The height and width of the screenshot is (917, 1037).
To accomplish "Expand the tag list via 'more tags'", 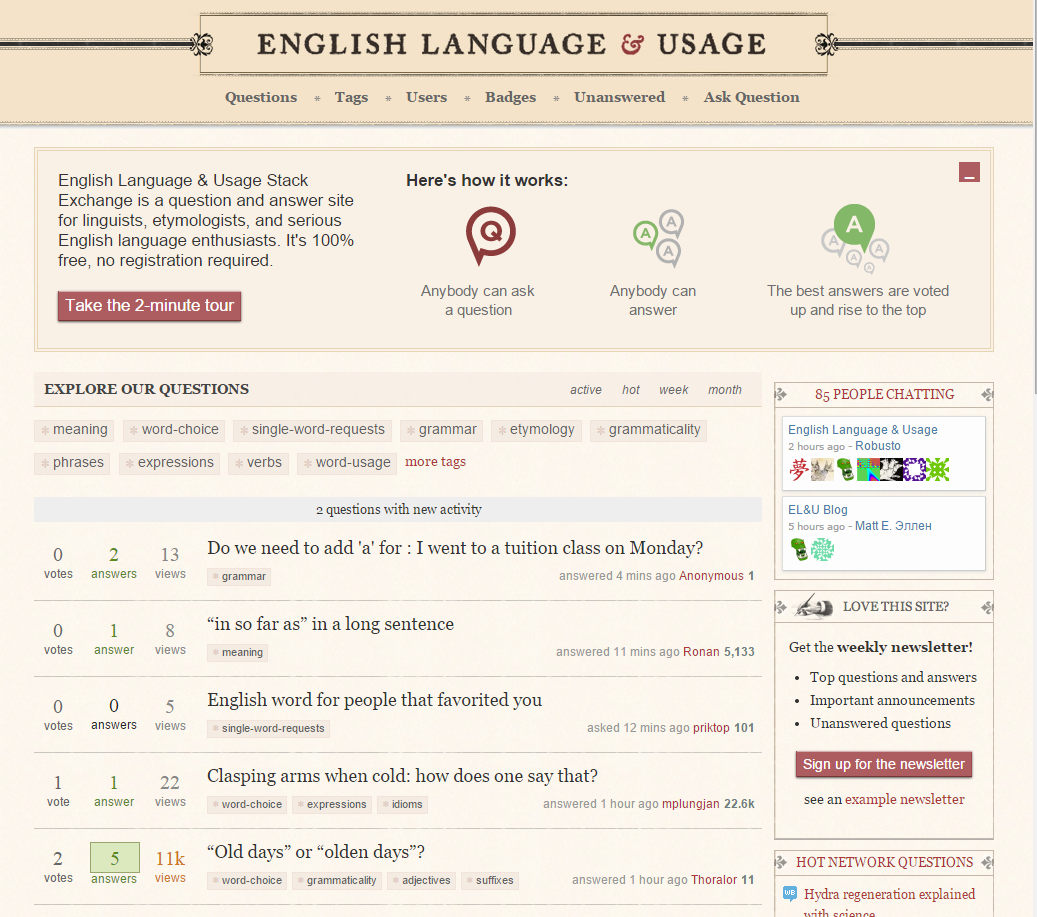I will click(x=435, y=462).
